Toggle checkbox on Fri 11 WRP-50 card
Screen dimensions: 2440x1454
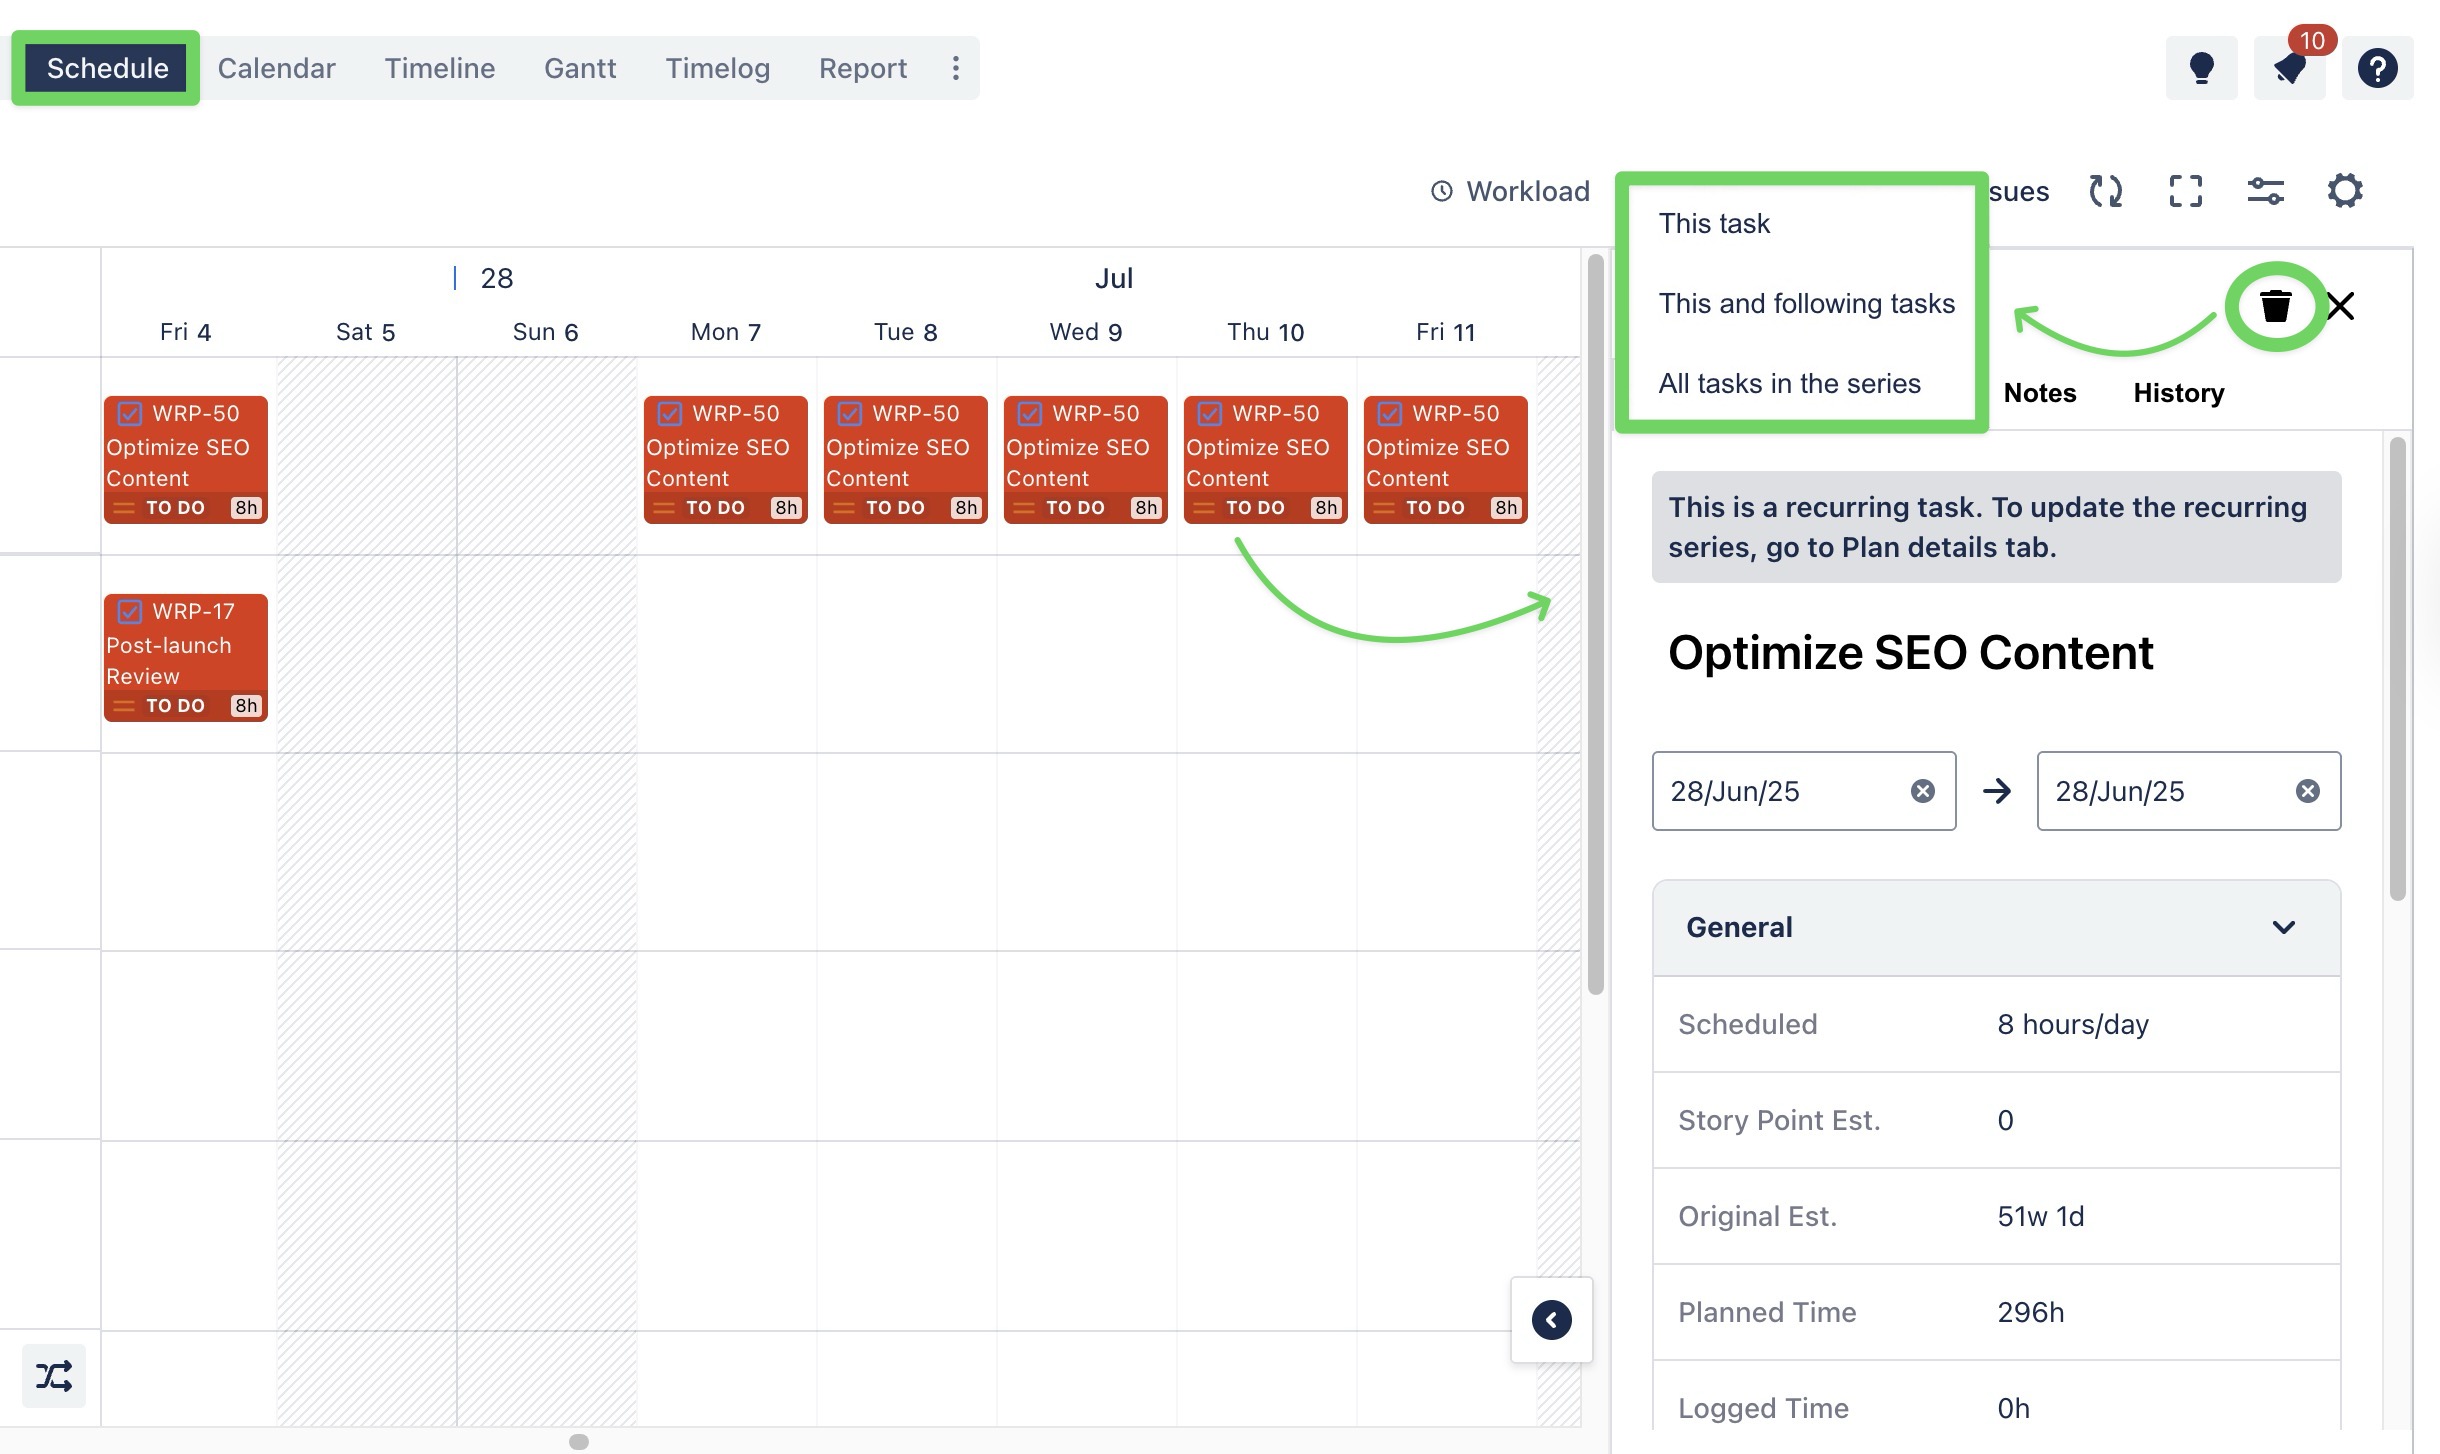(x=1390, y=413)
